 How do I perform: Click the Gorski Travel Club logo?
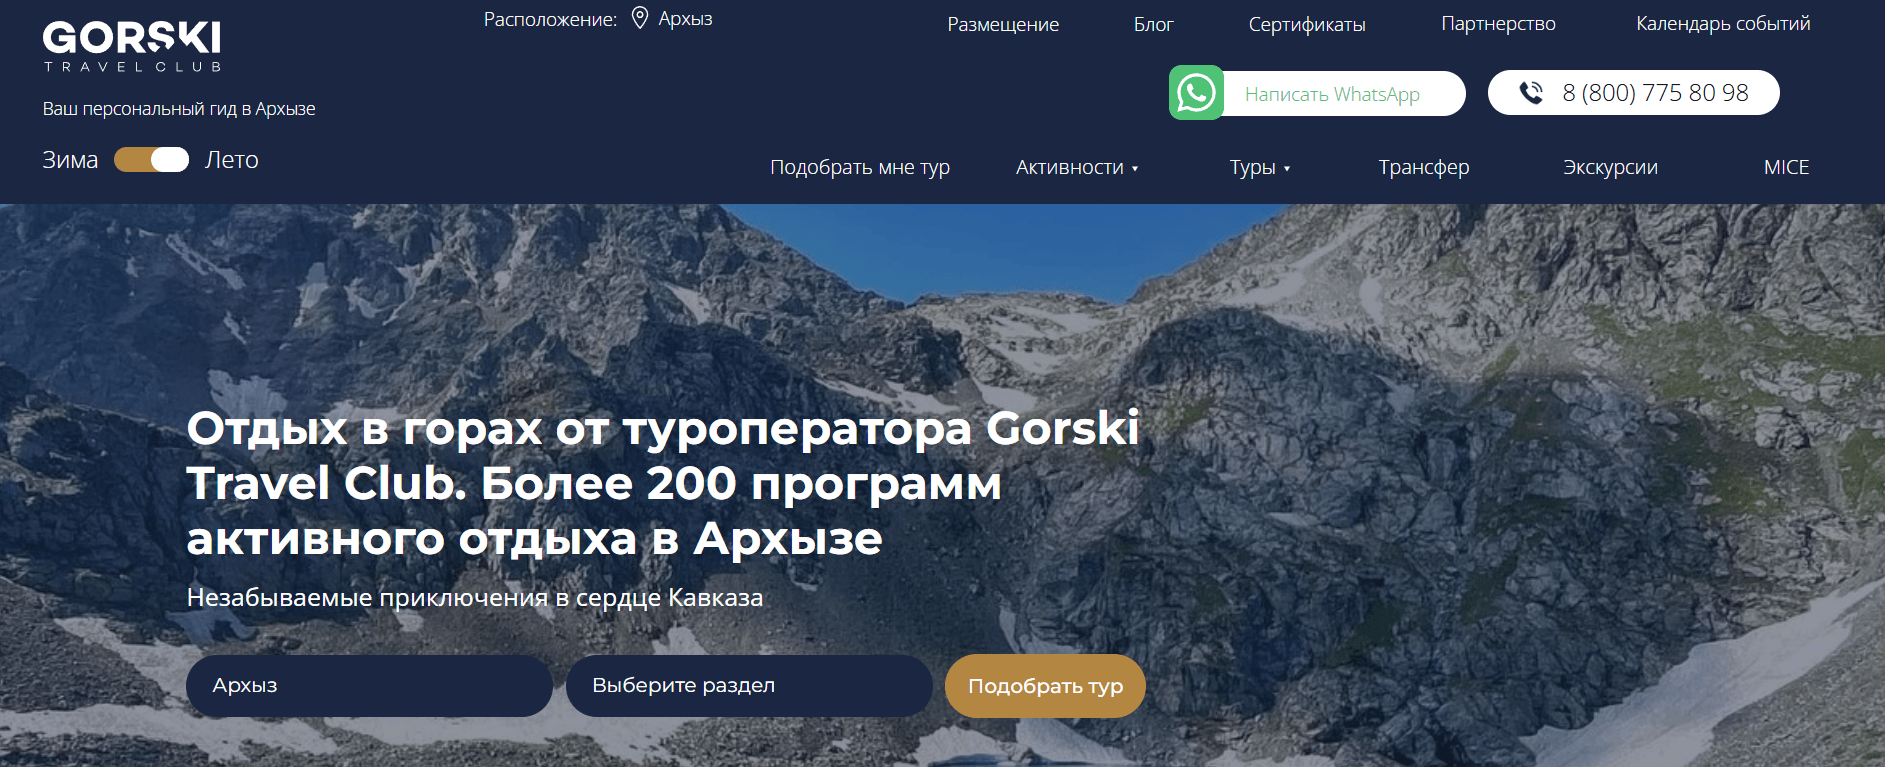pos(132,46)
